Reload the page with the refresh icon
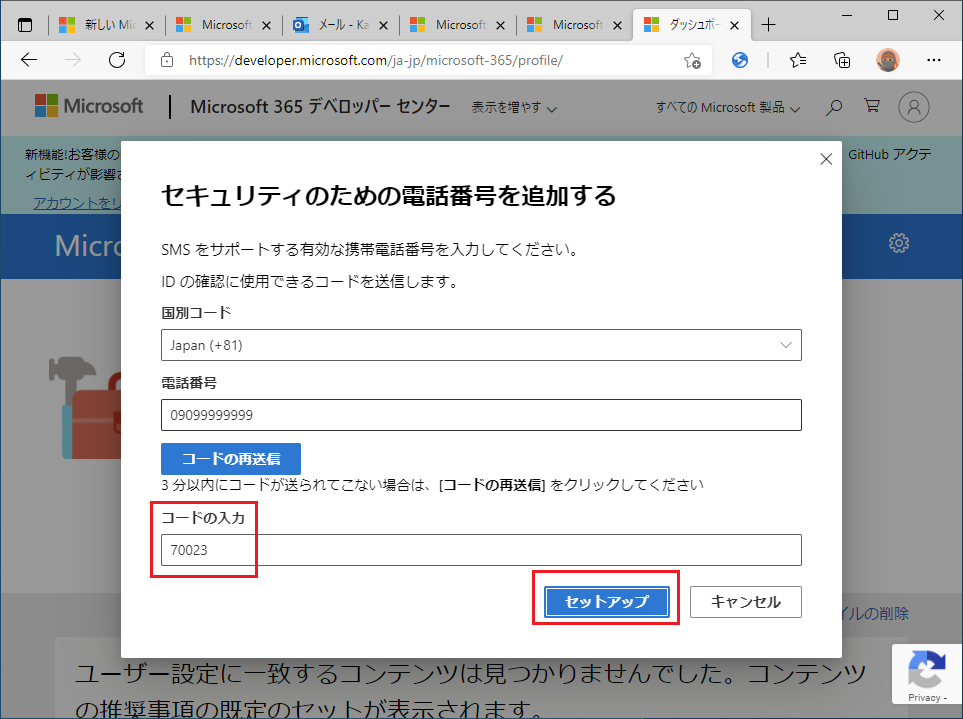Viewport: 963px width, 719px height. pos(117,60)
